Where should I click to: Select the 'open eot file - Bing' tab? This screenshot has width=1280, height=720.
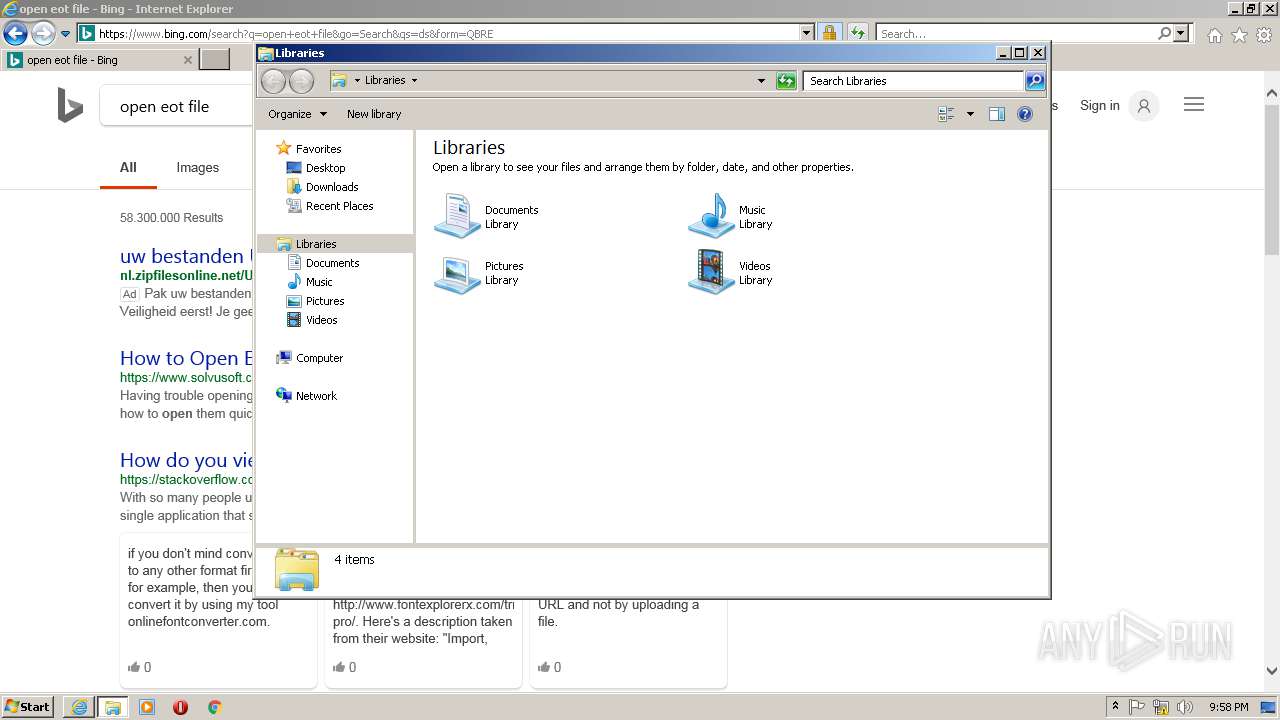click(98, 60)
